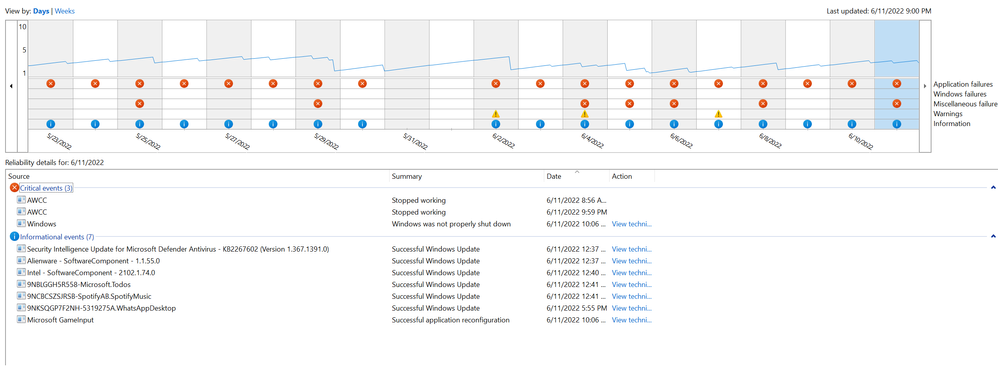The height and width of the screenshot is (389, 998).
Task: Select the 5/31/2022 chart column
Action: (x=407, y=75)
